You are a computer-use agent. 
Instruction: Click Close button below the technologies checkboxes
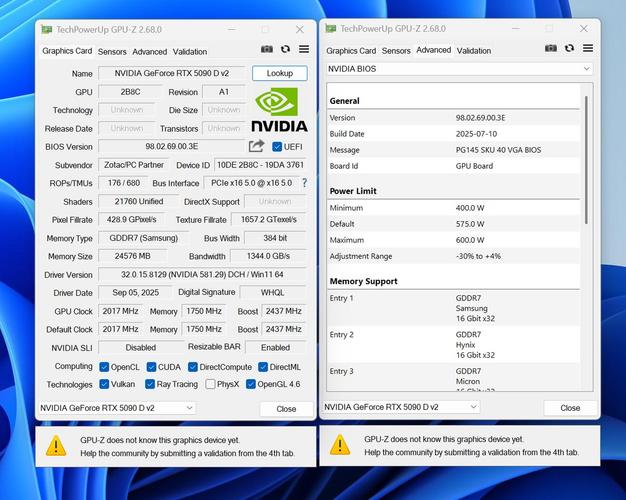click(286, 409)
